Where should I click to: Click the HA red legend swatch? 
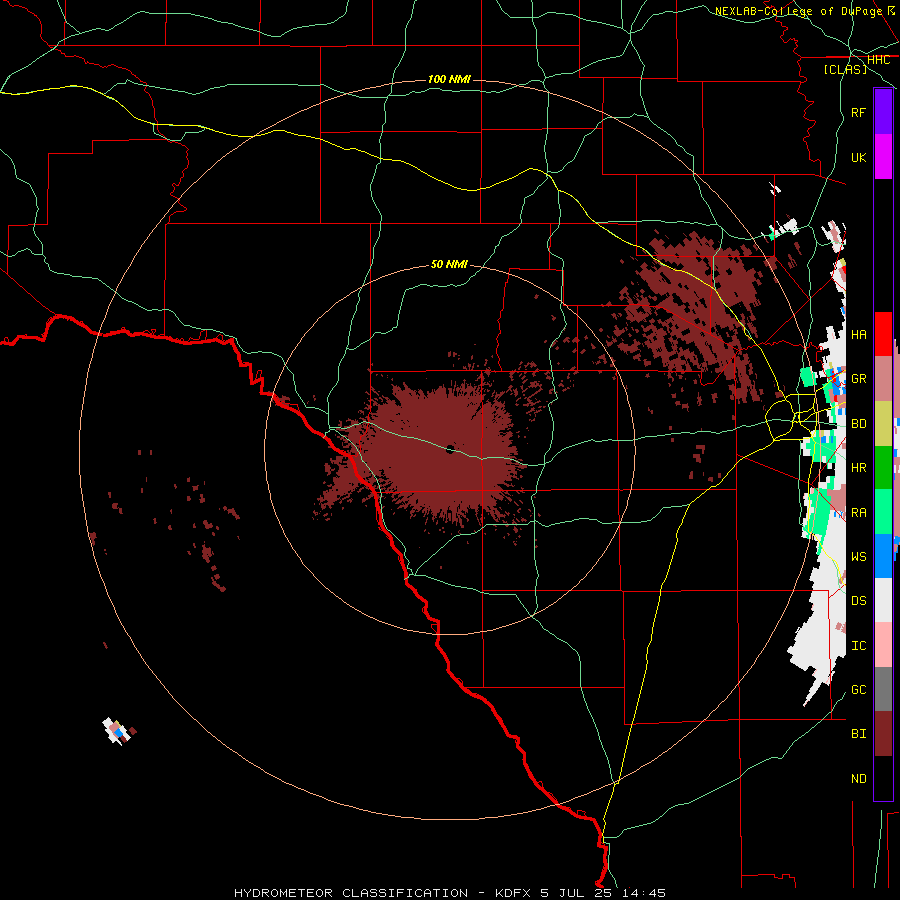[883, 334]
